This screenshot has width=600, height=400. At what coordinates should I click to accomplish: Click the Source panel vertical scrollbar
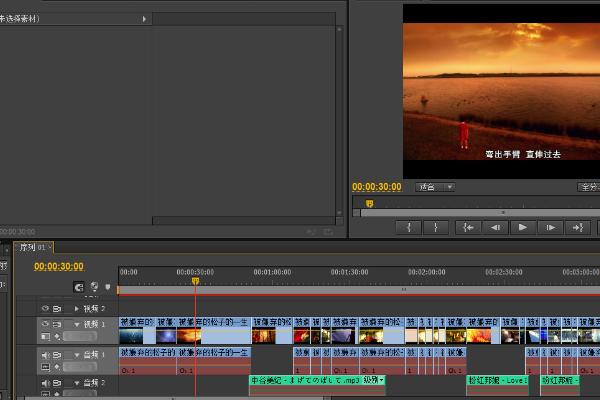(339, 121)
